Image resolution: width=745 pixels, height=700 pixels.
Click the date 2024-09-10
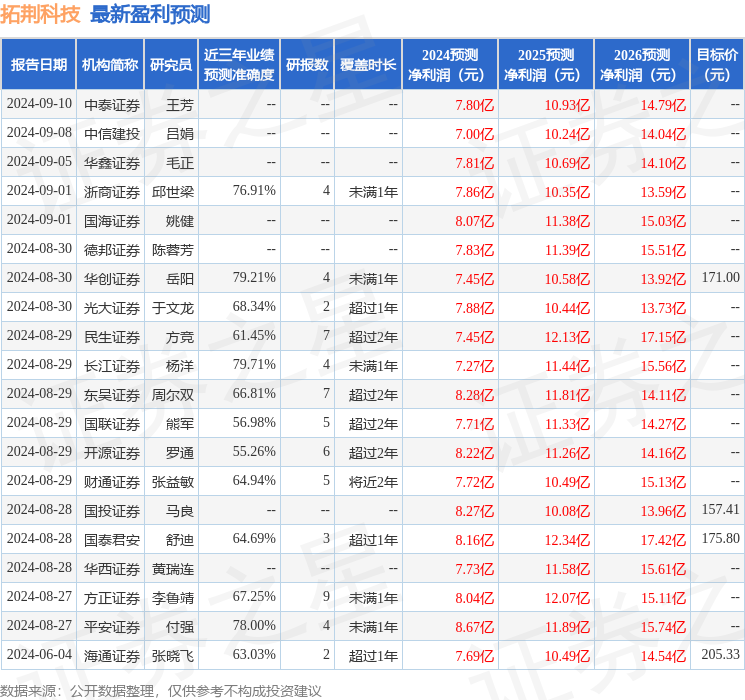[39, 104]
